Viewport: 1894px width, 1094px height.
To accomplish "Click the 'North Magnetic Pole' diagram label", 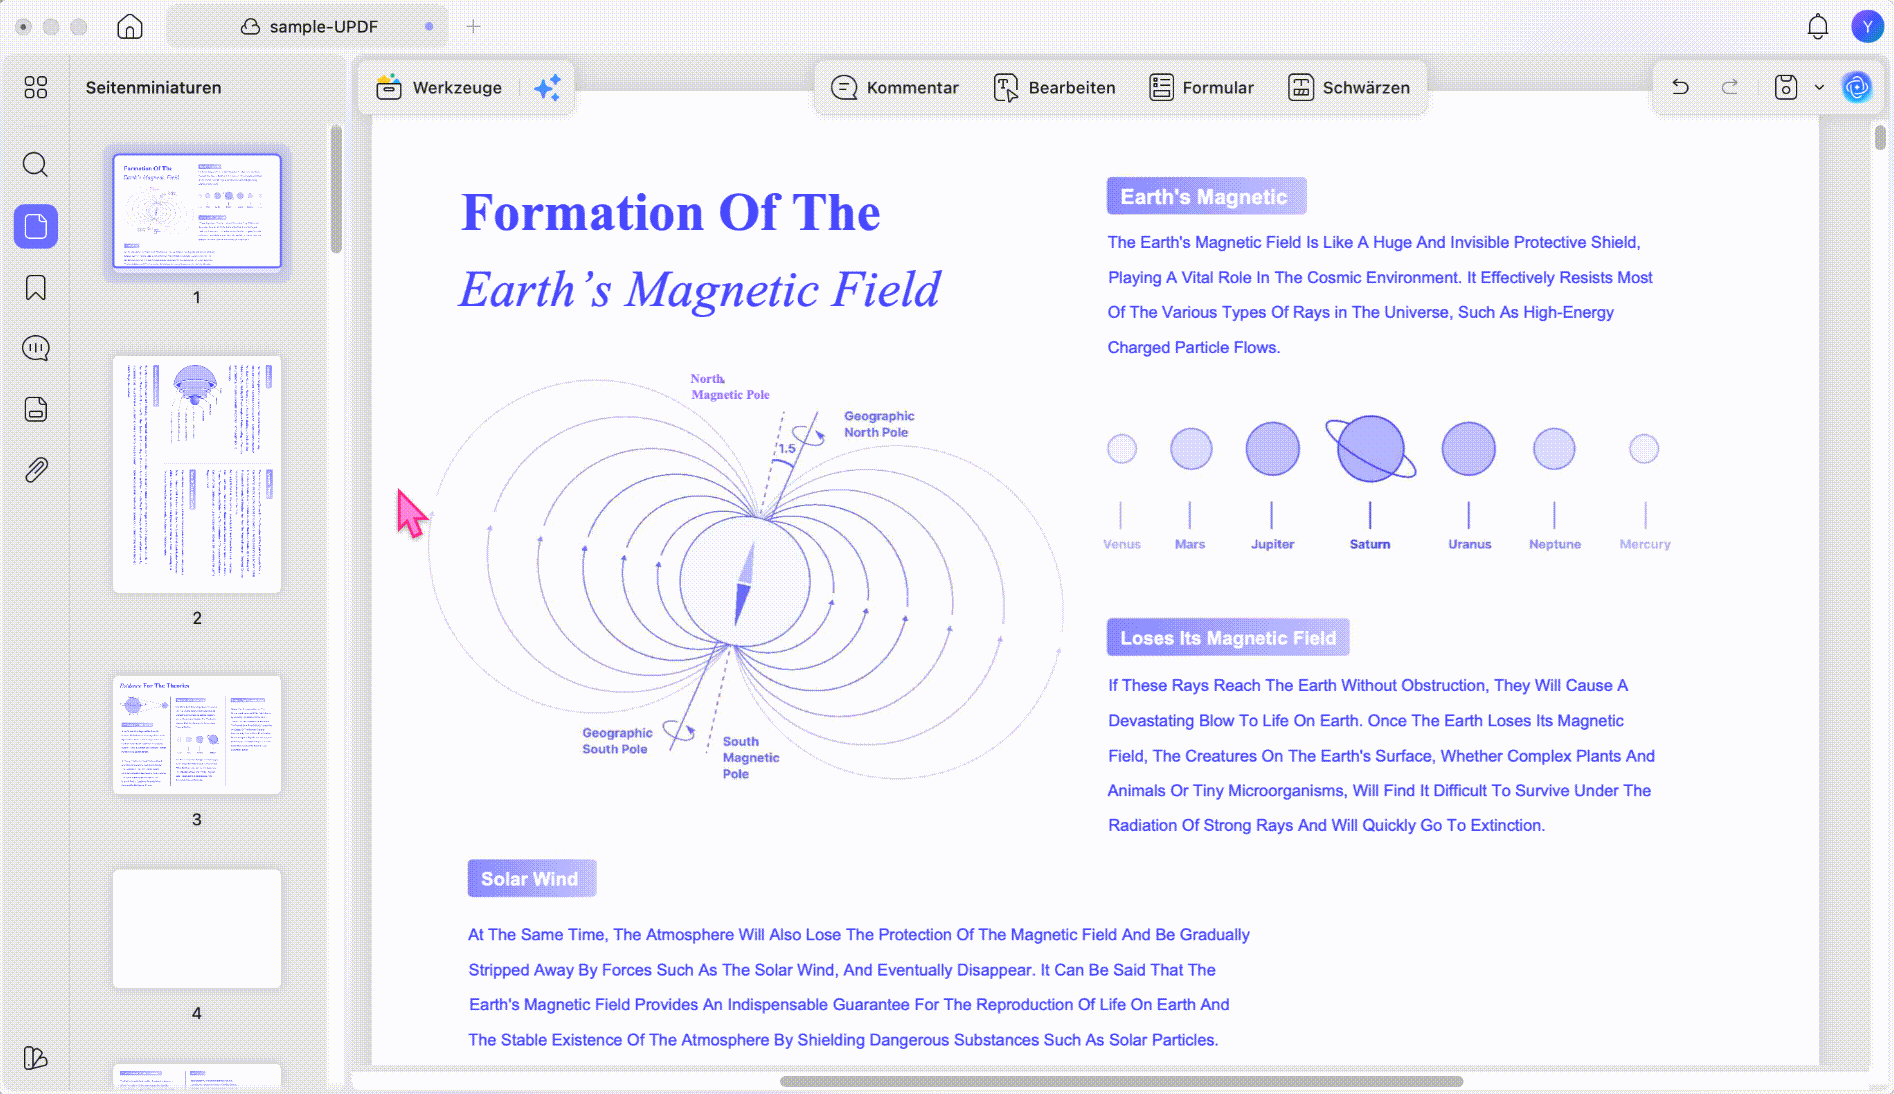I will click(x=730, y=387).
